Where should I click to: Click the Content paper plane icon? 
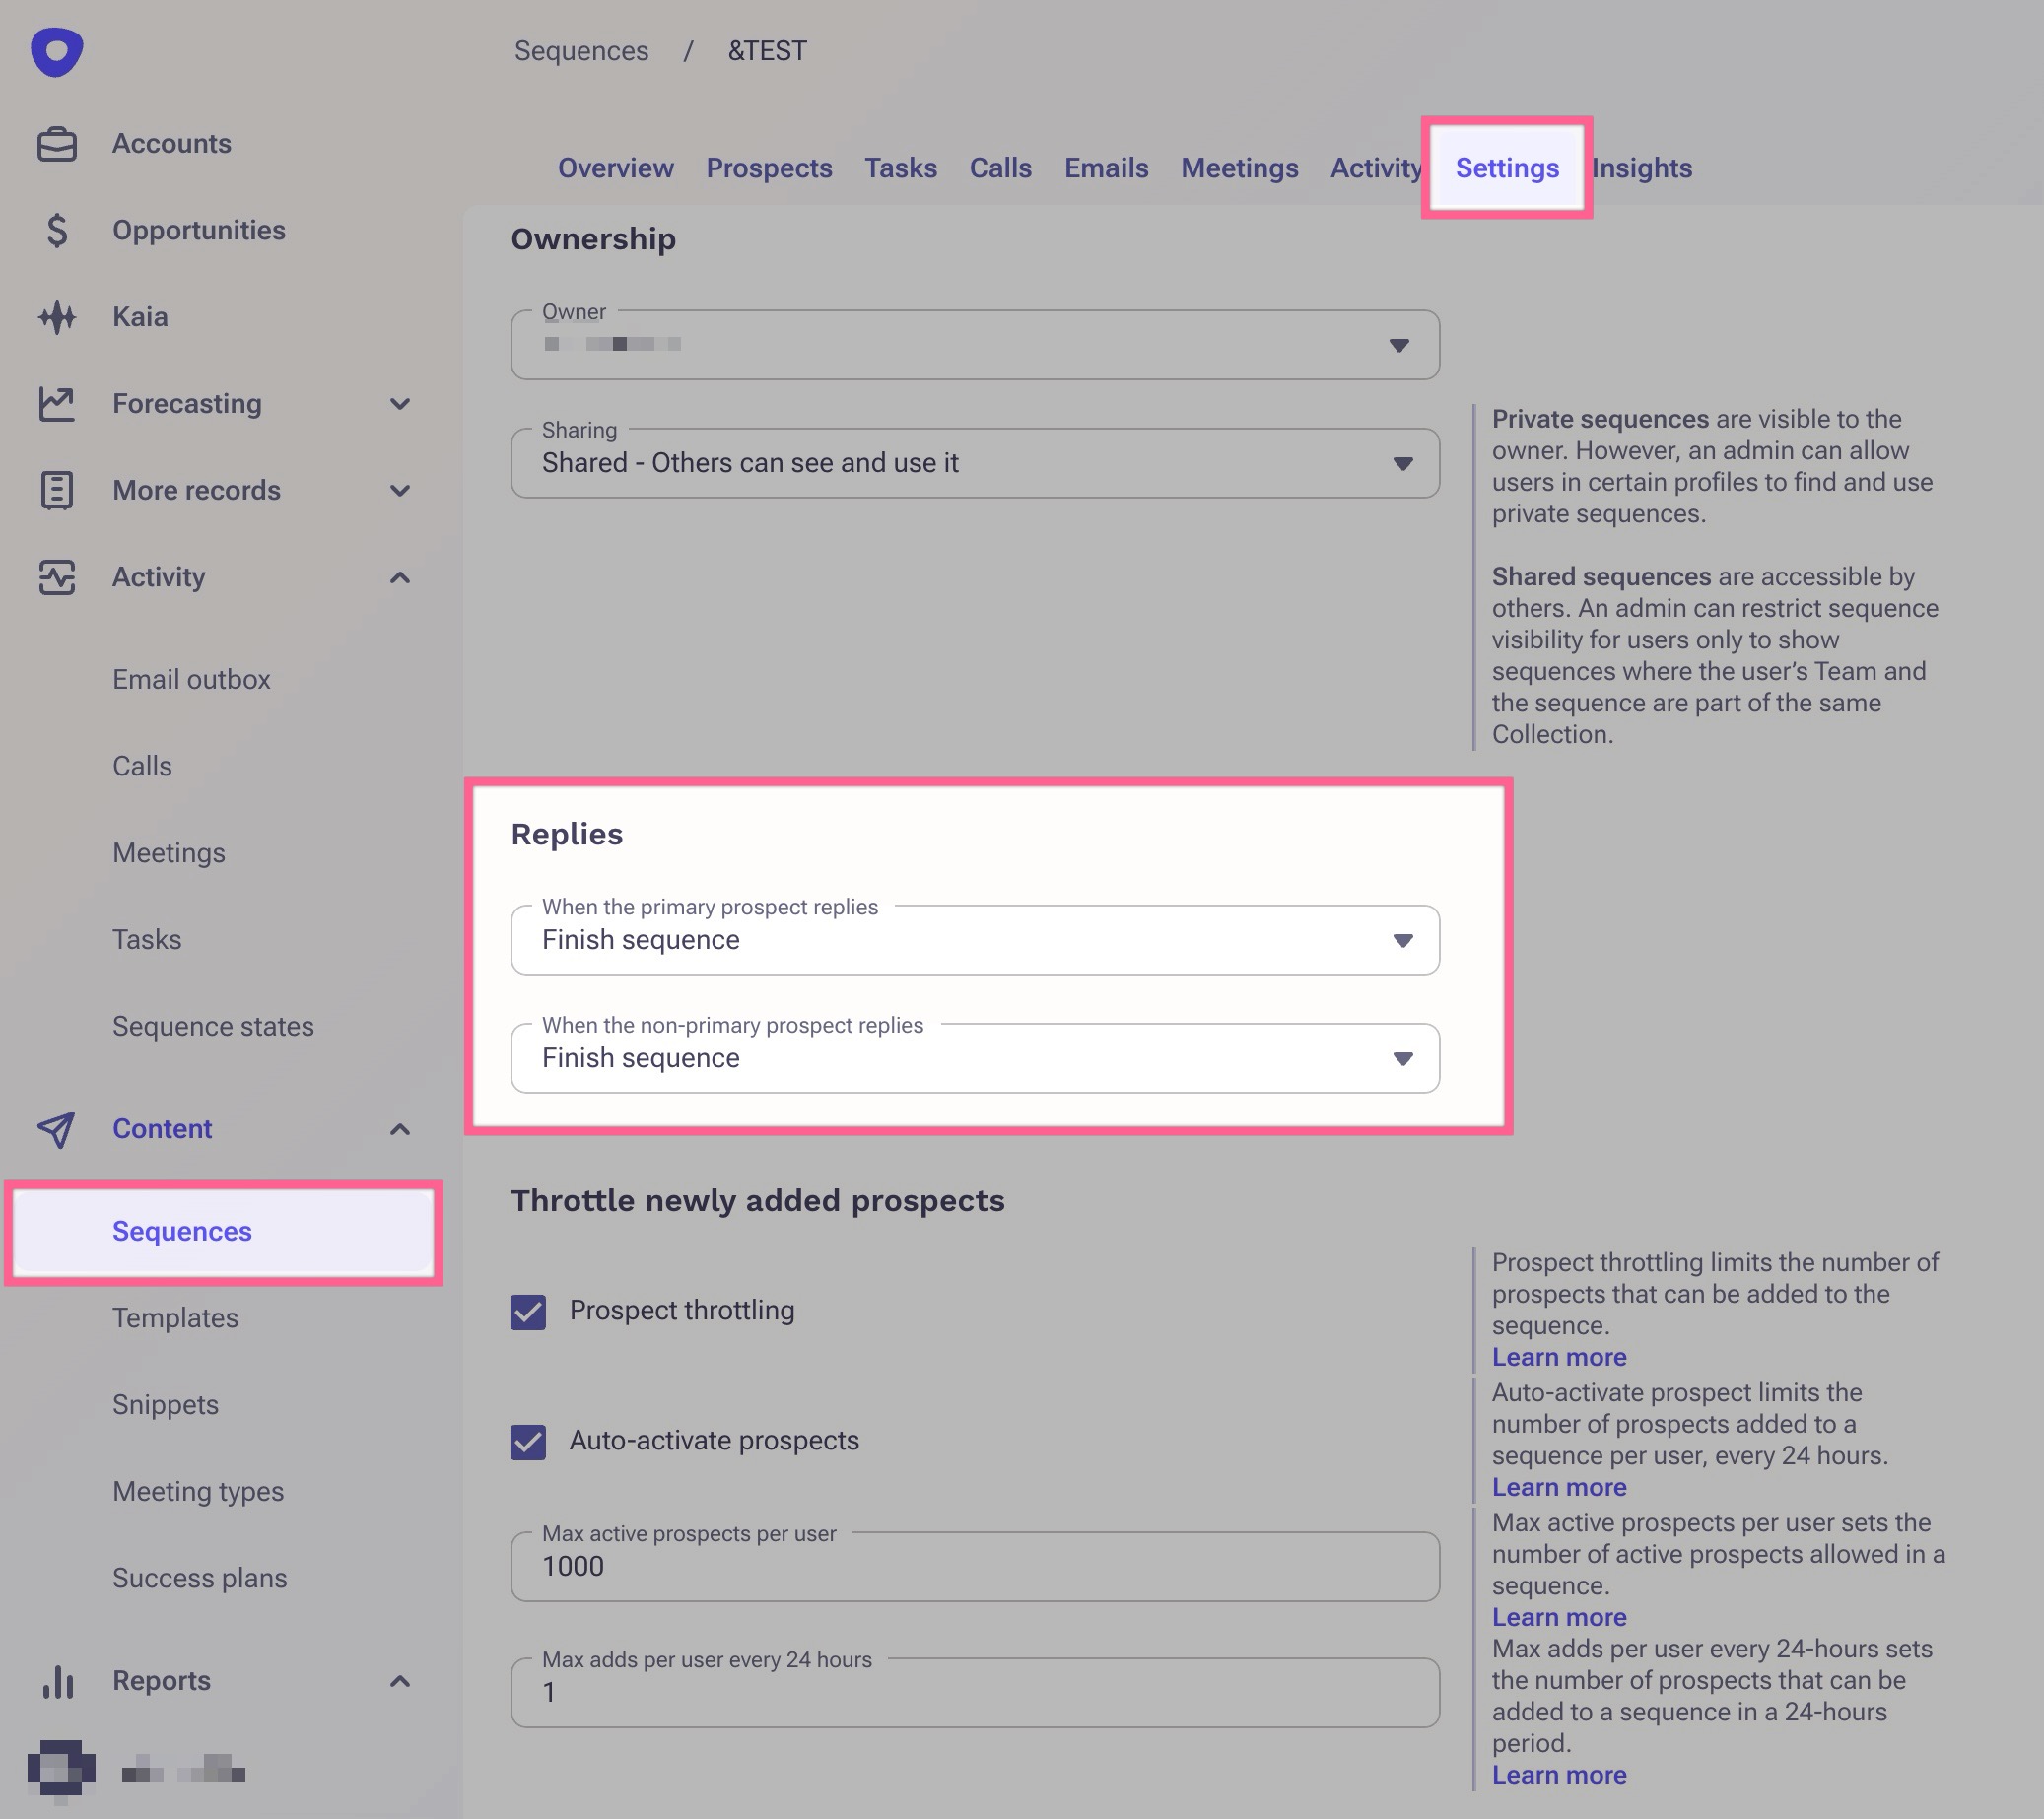coord(56,1129)
